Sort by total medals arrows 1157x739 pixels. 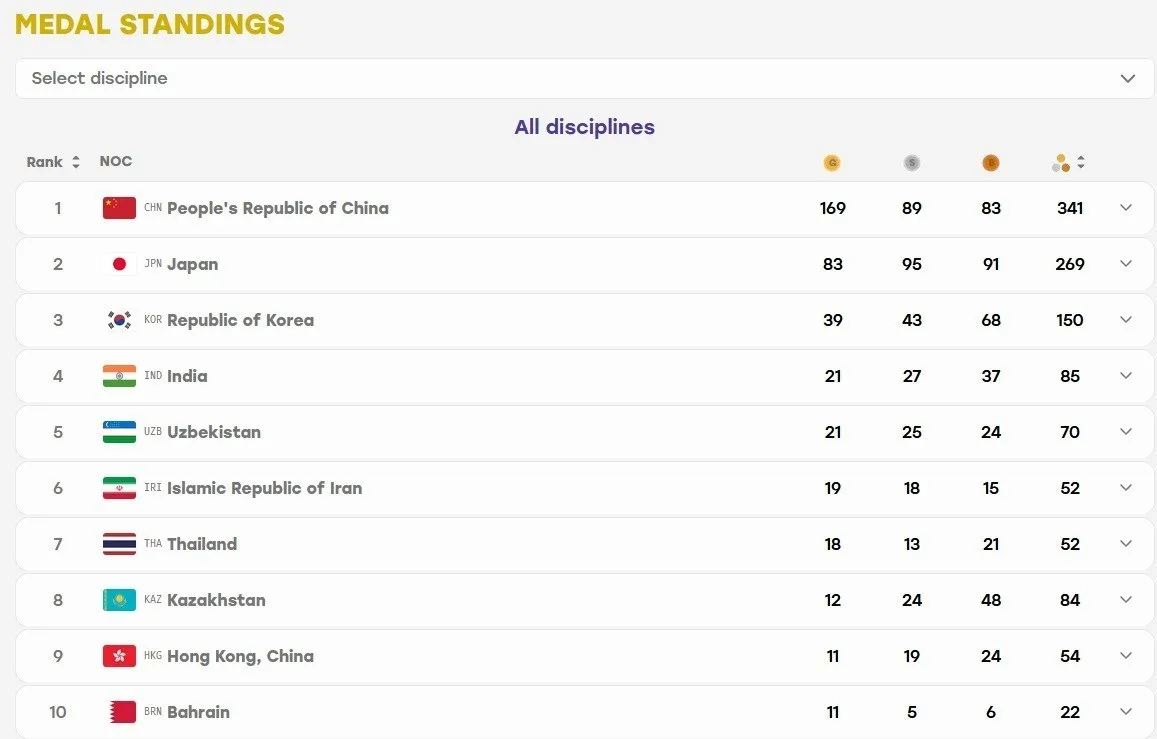pos(1081,162)
